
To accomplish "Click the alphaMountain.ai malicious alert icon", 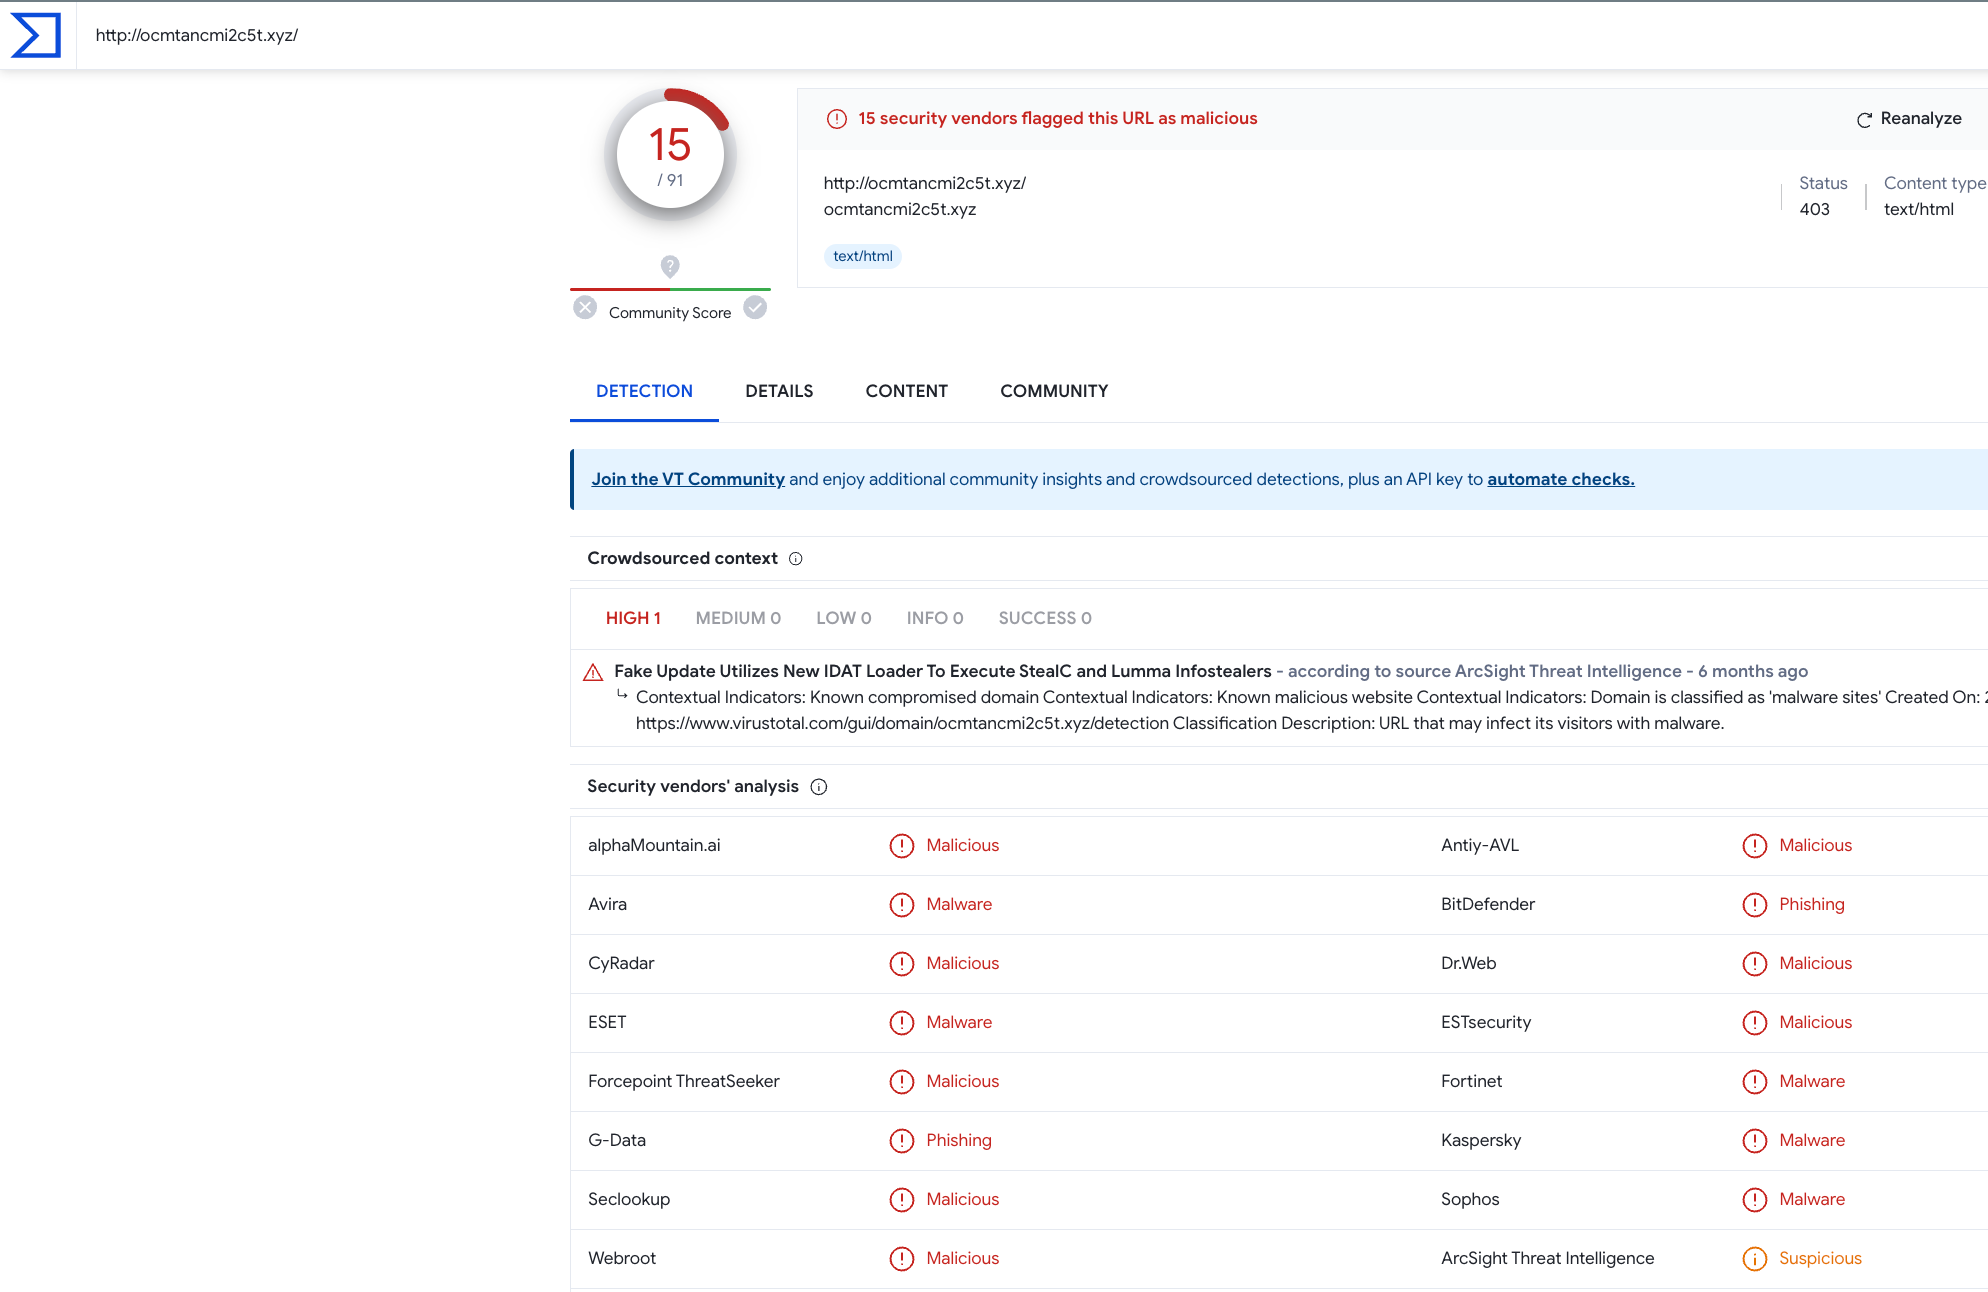I will 902,846.
